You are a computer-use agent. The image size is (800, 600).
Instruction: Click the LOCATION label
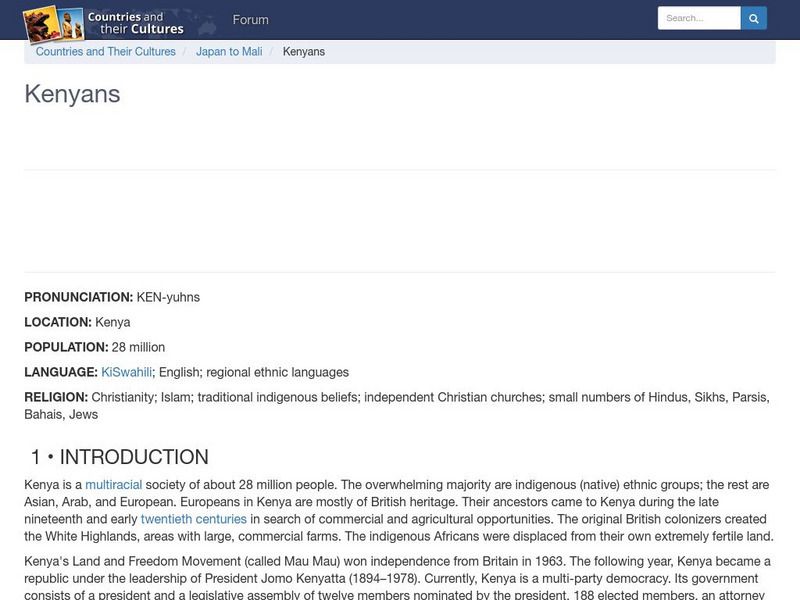click(58, 322)
